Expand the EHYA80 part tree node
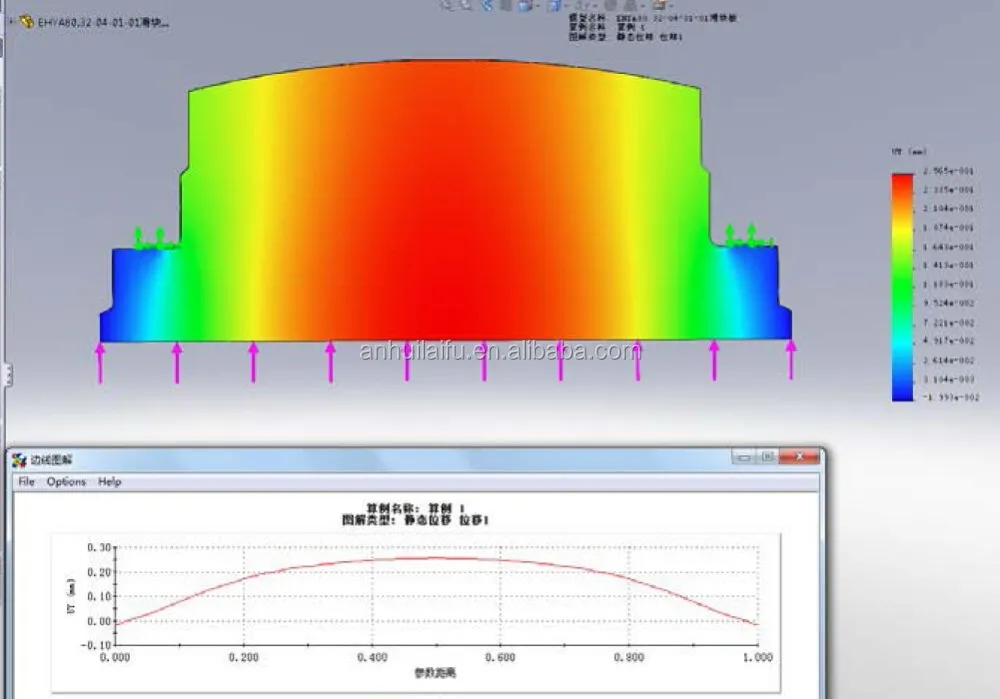Screen dimensions: 1000x699 coord(11,21)
